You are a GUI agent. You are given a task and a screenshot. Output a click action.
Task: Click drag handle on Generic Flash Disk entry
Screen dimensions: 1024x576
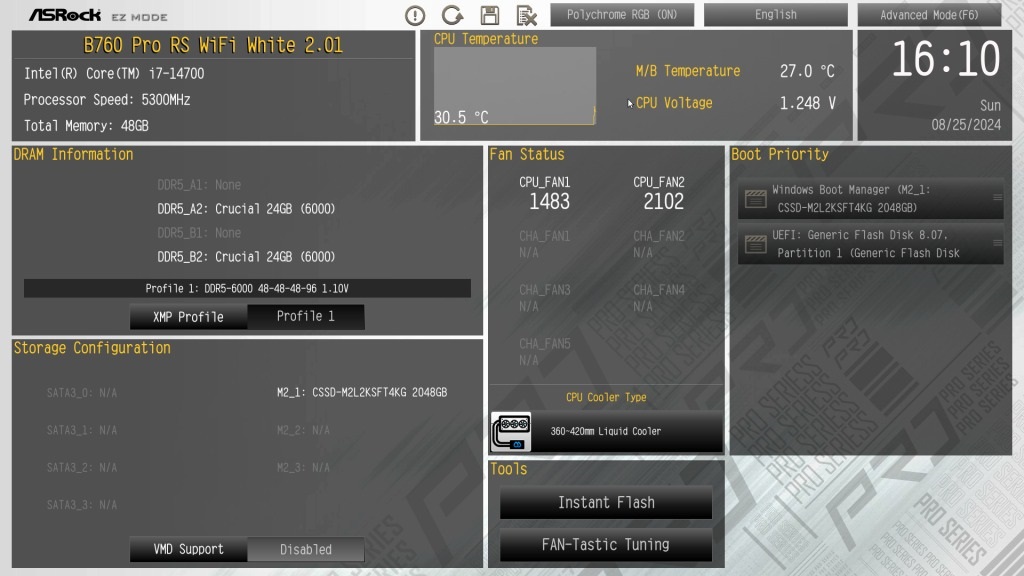[x=997, y=242]
